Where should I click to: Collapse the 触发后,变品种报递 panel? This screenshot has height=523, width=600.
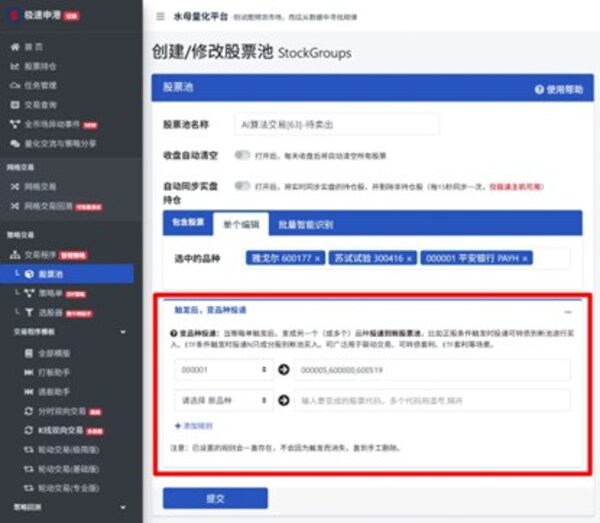pos(567,312)
